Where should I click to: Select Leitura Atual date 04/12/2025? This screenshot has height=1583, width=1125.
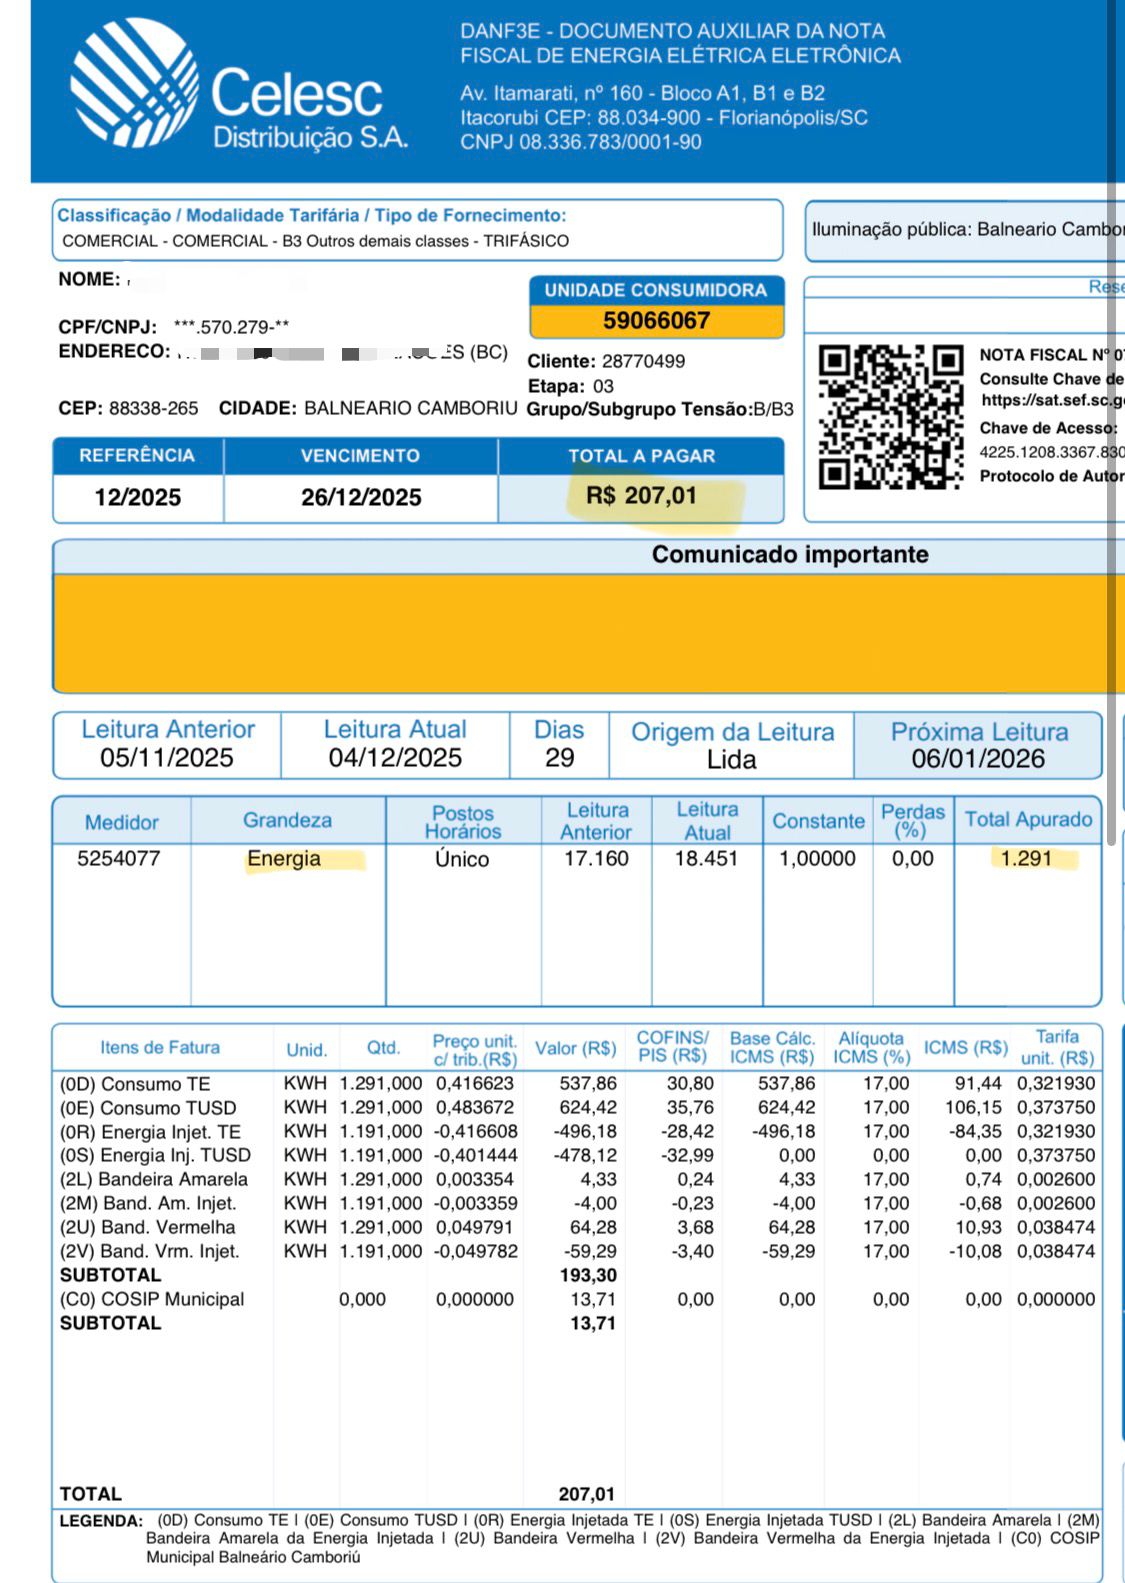[395, 758]
